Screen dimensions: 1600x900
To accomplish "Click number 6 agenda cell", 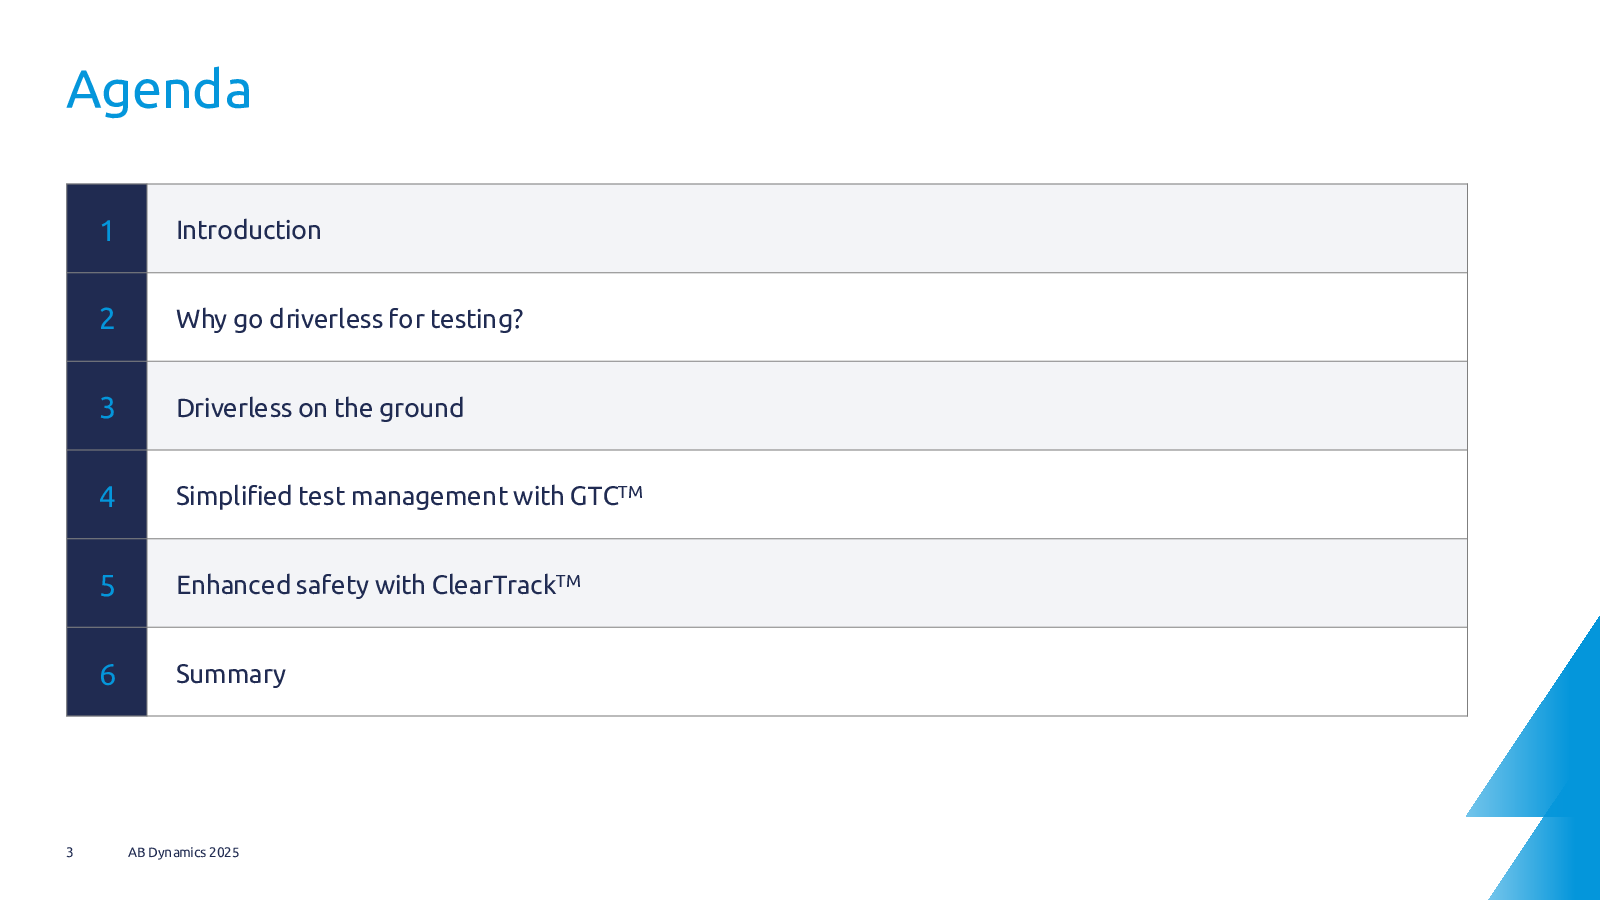I will [x=107, y=673].
